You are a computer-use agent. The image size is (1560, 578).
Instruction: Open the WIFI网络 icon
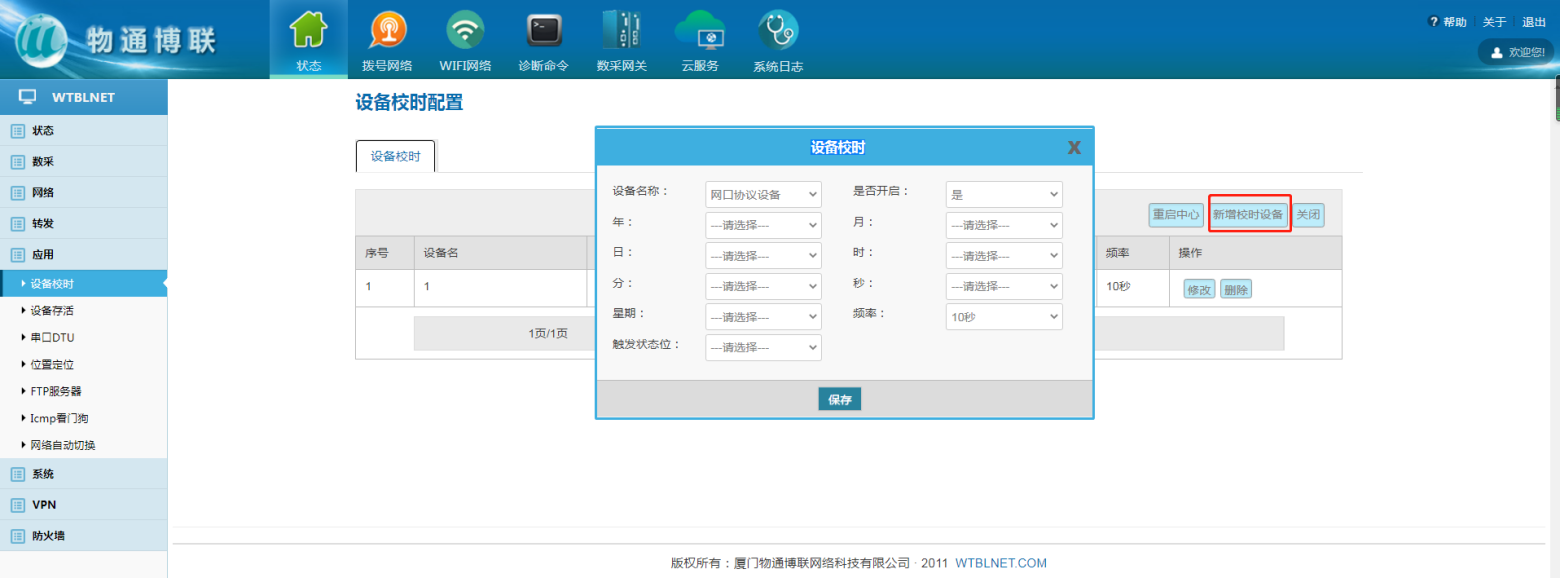[465, 32]
